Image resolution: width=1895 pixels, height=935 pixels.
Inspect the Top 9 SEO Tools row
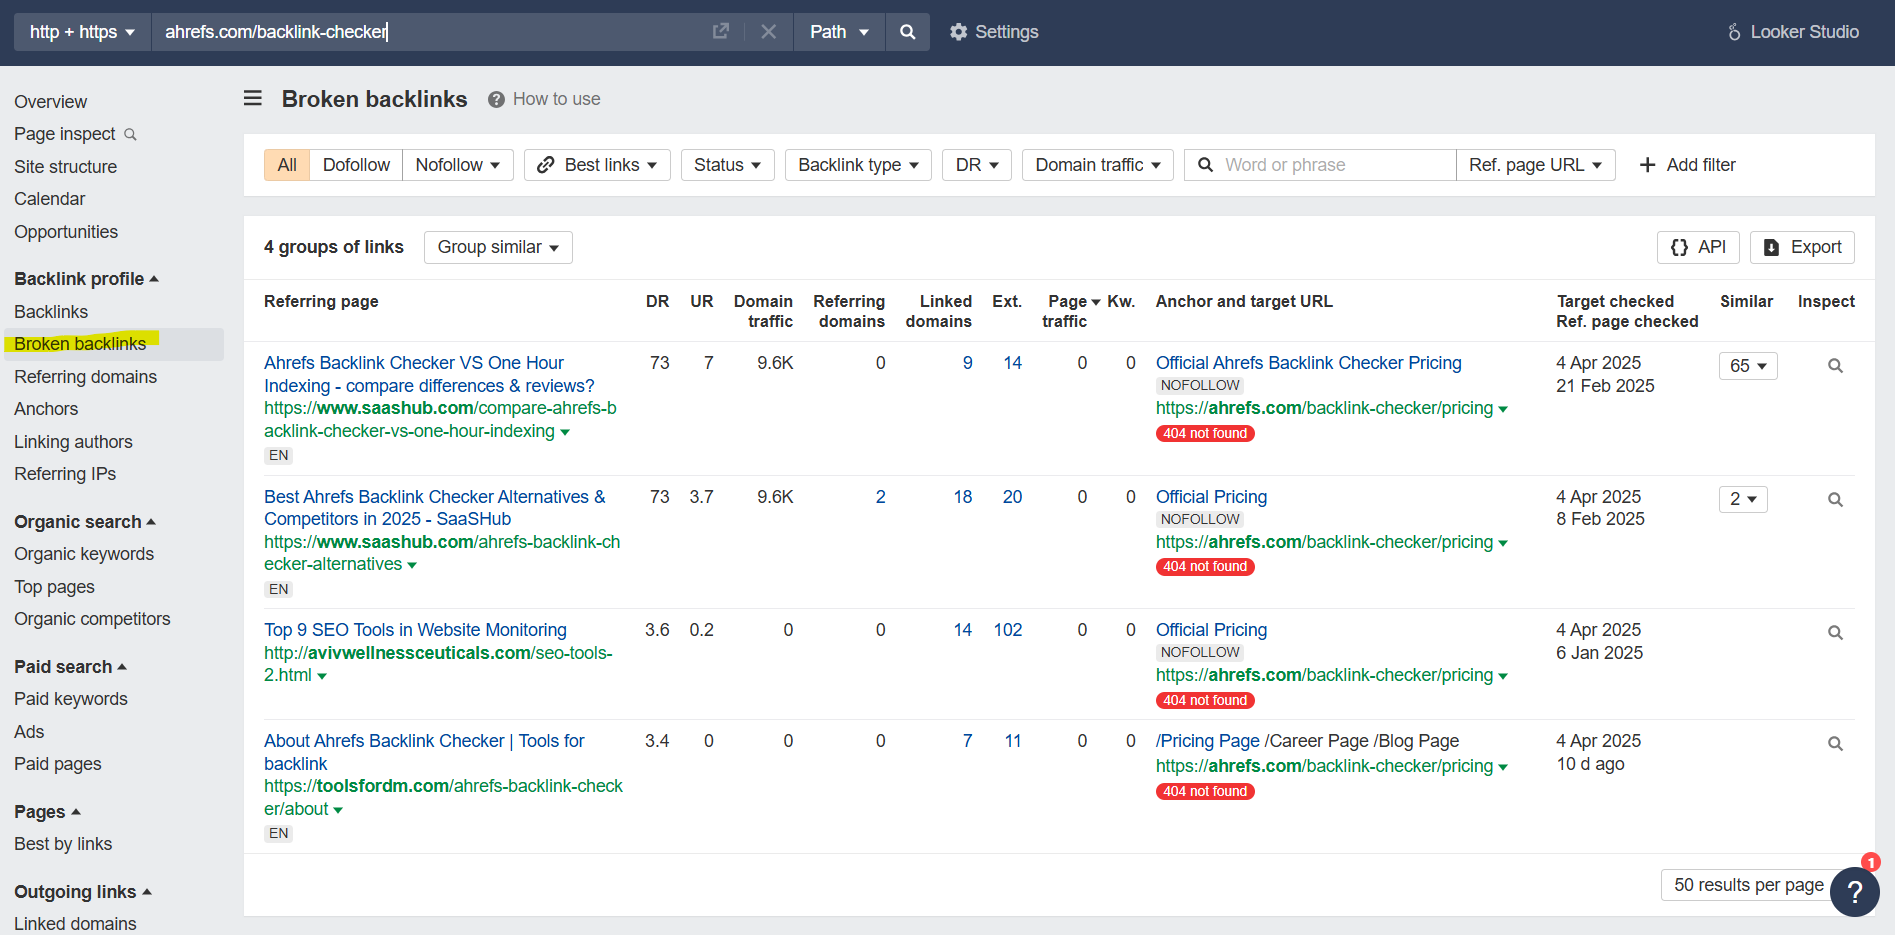point(1835,633)
